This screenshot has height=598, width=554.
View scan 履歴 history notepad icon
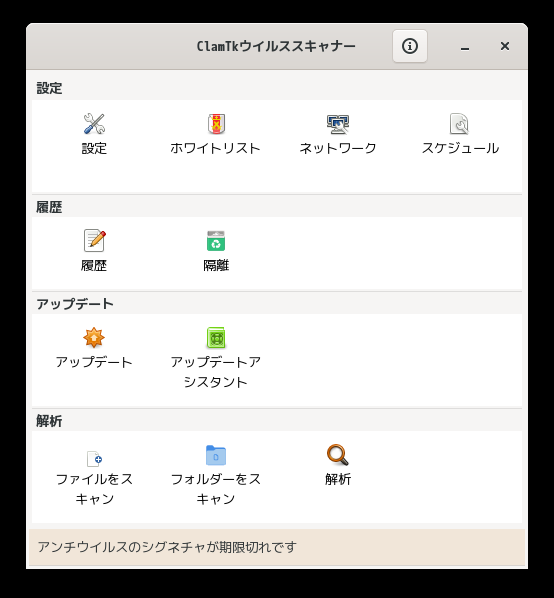[x=94, y=241]
